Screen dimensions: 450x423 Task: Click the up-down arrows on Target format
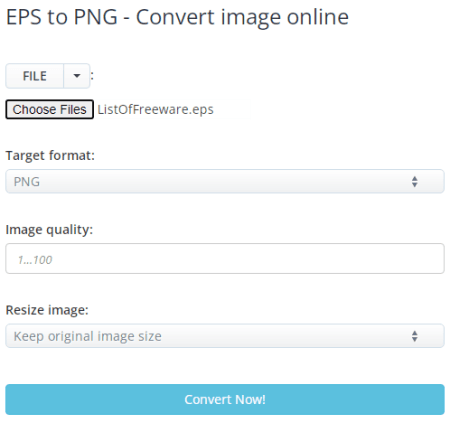click(414, 182)
